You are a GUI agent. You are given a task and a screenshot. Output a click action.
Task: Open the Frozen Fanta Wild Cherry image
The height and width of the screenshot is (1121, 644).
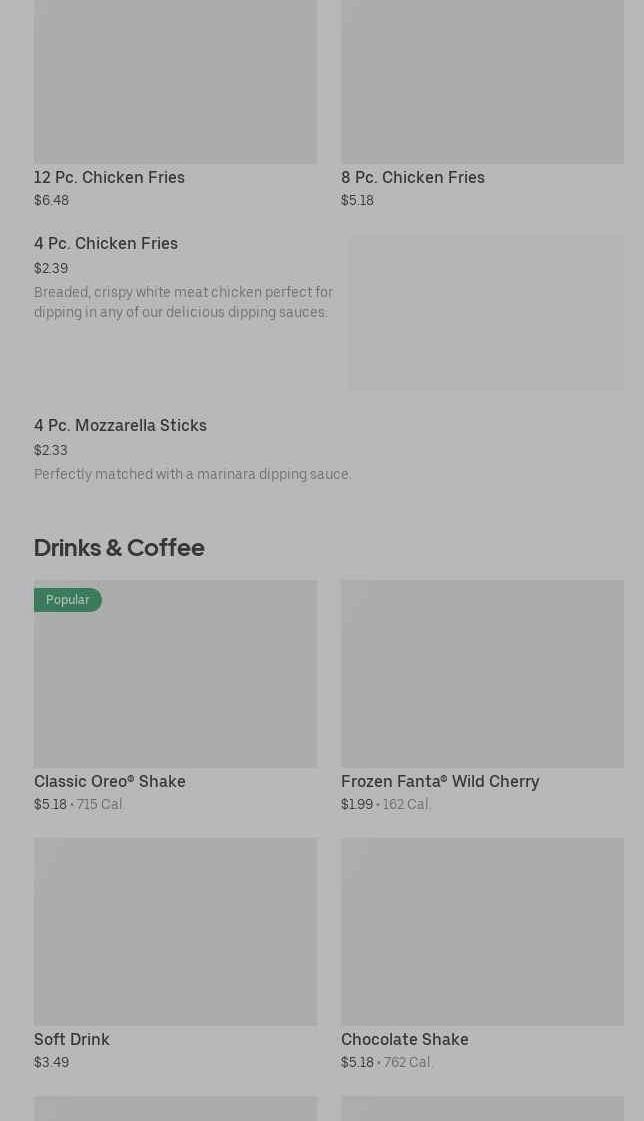coord(482,674)
